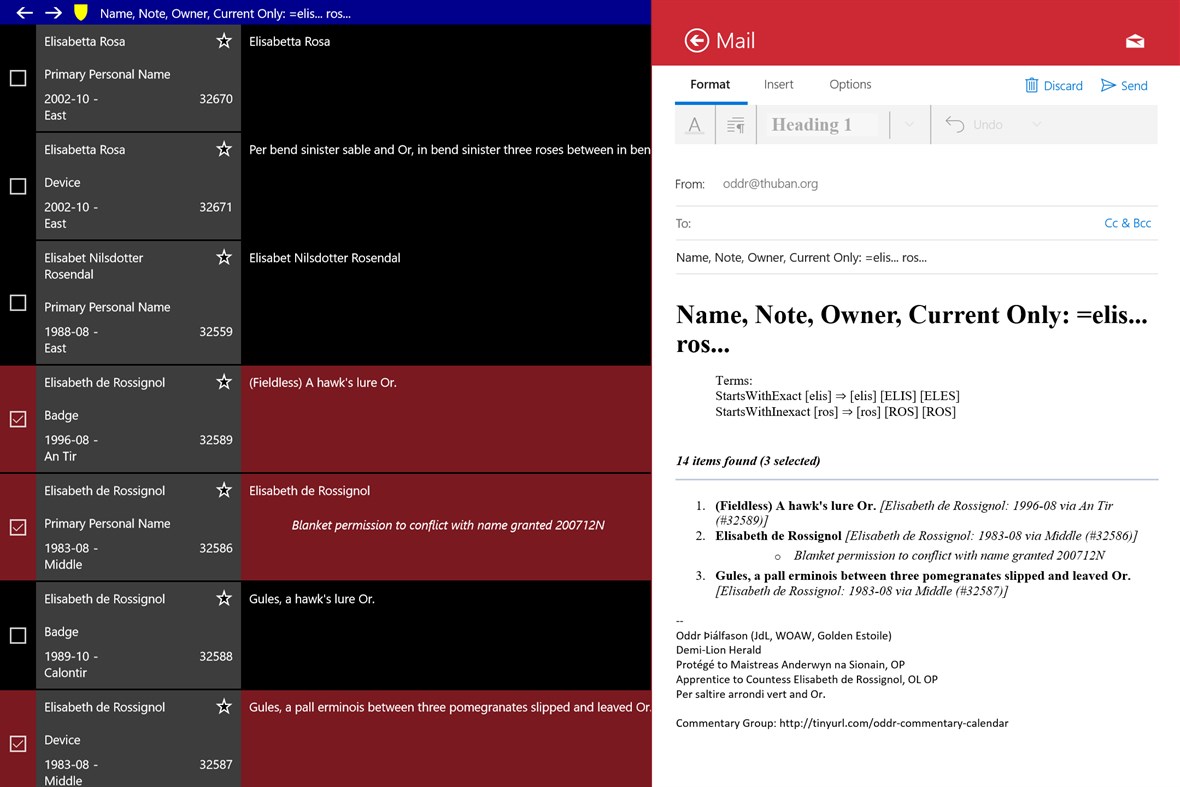Select checkbox for Elisabet Nilsdotter Rosendal

point(18,302)
